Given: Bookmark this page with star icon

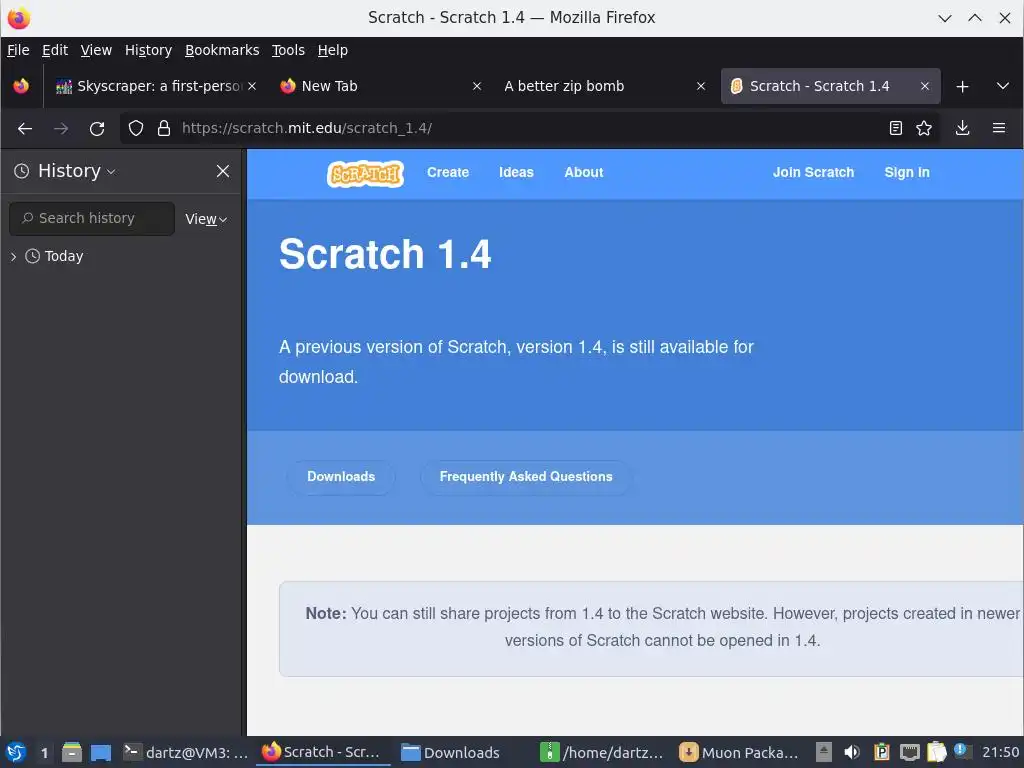Looking at the screenshot, I should pyautogui.click(x=924, y=129).
